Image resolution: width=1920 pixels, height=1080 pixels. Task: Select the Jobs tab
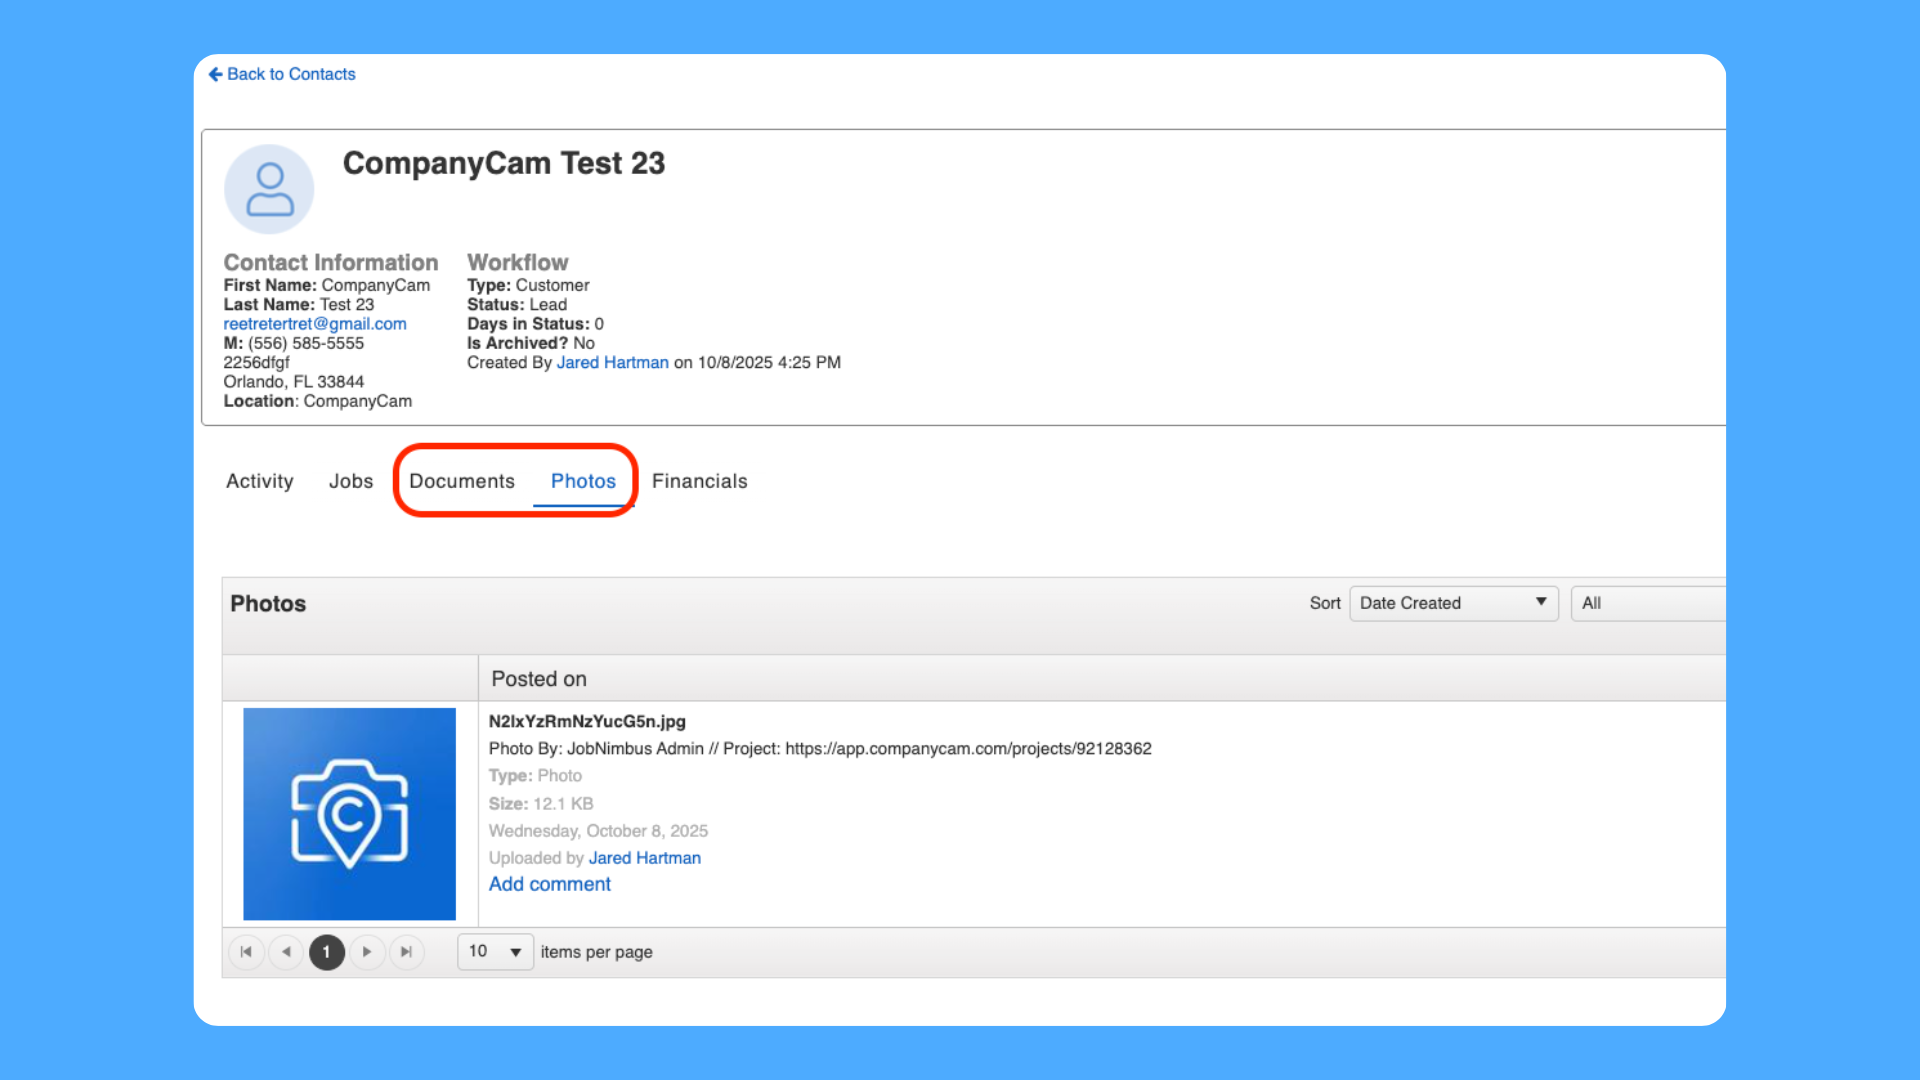pos(350,481)
